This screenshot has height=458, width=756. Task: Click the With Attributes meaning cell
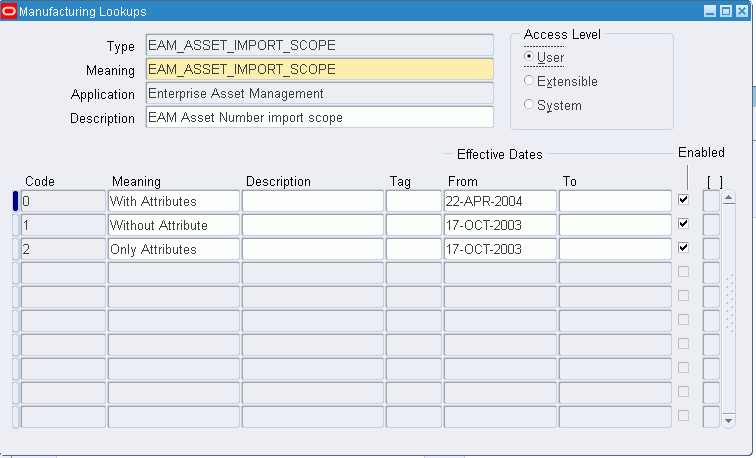(174, 201)
